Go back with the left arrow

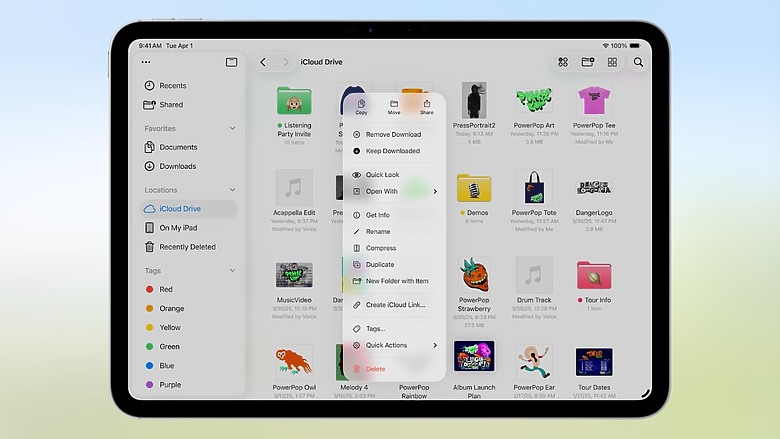point(263,62)
